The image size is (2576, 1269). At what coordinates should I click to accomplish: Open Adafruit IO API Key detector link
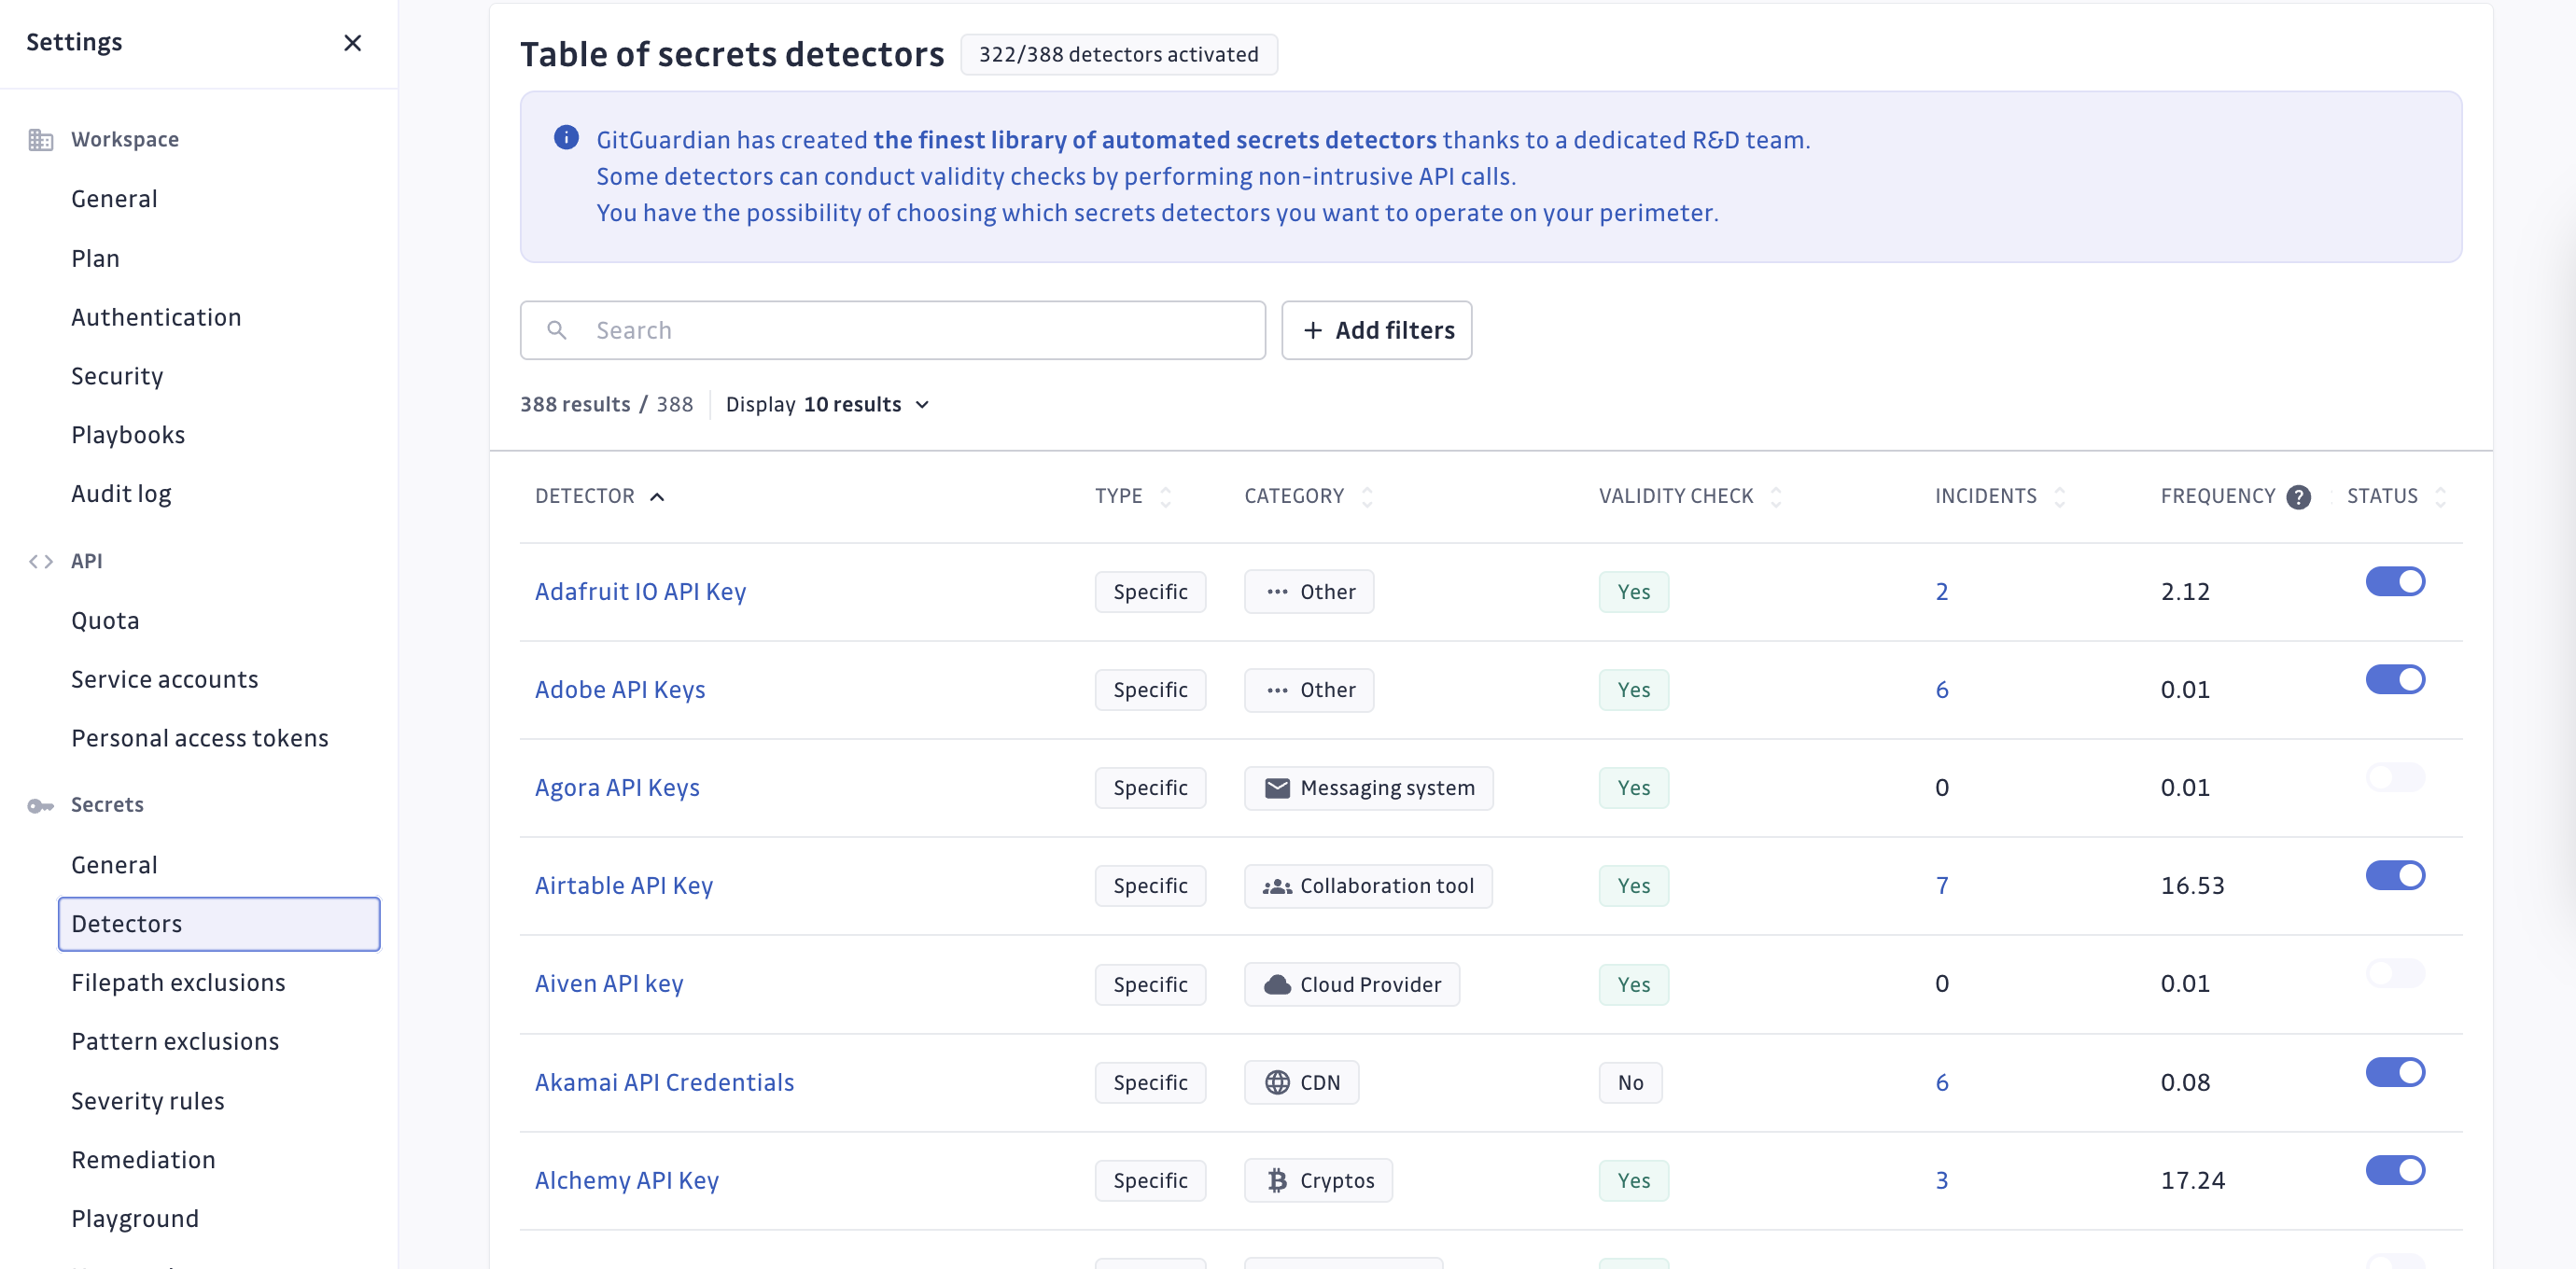(640, 592)
